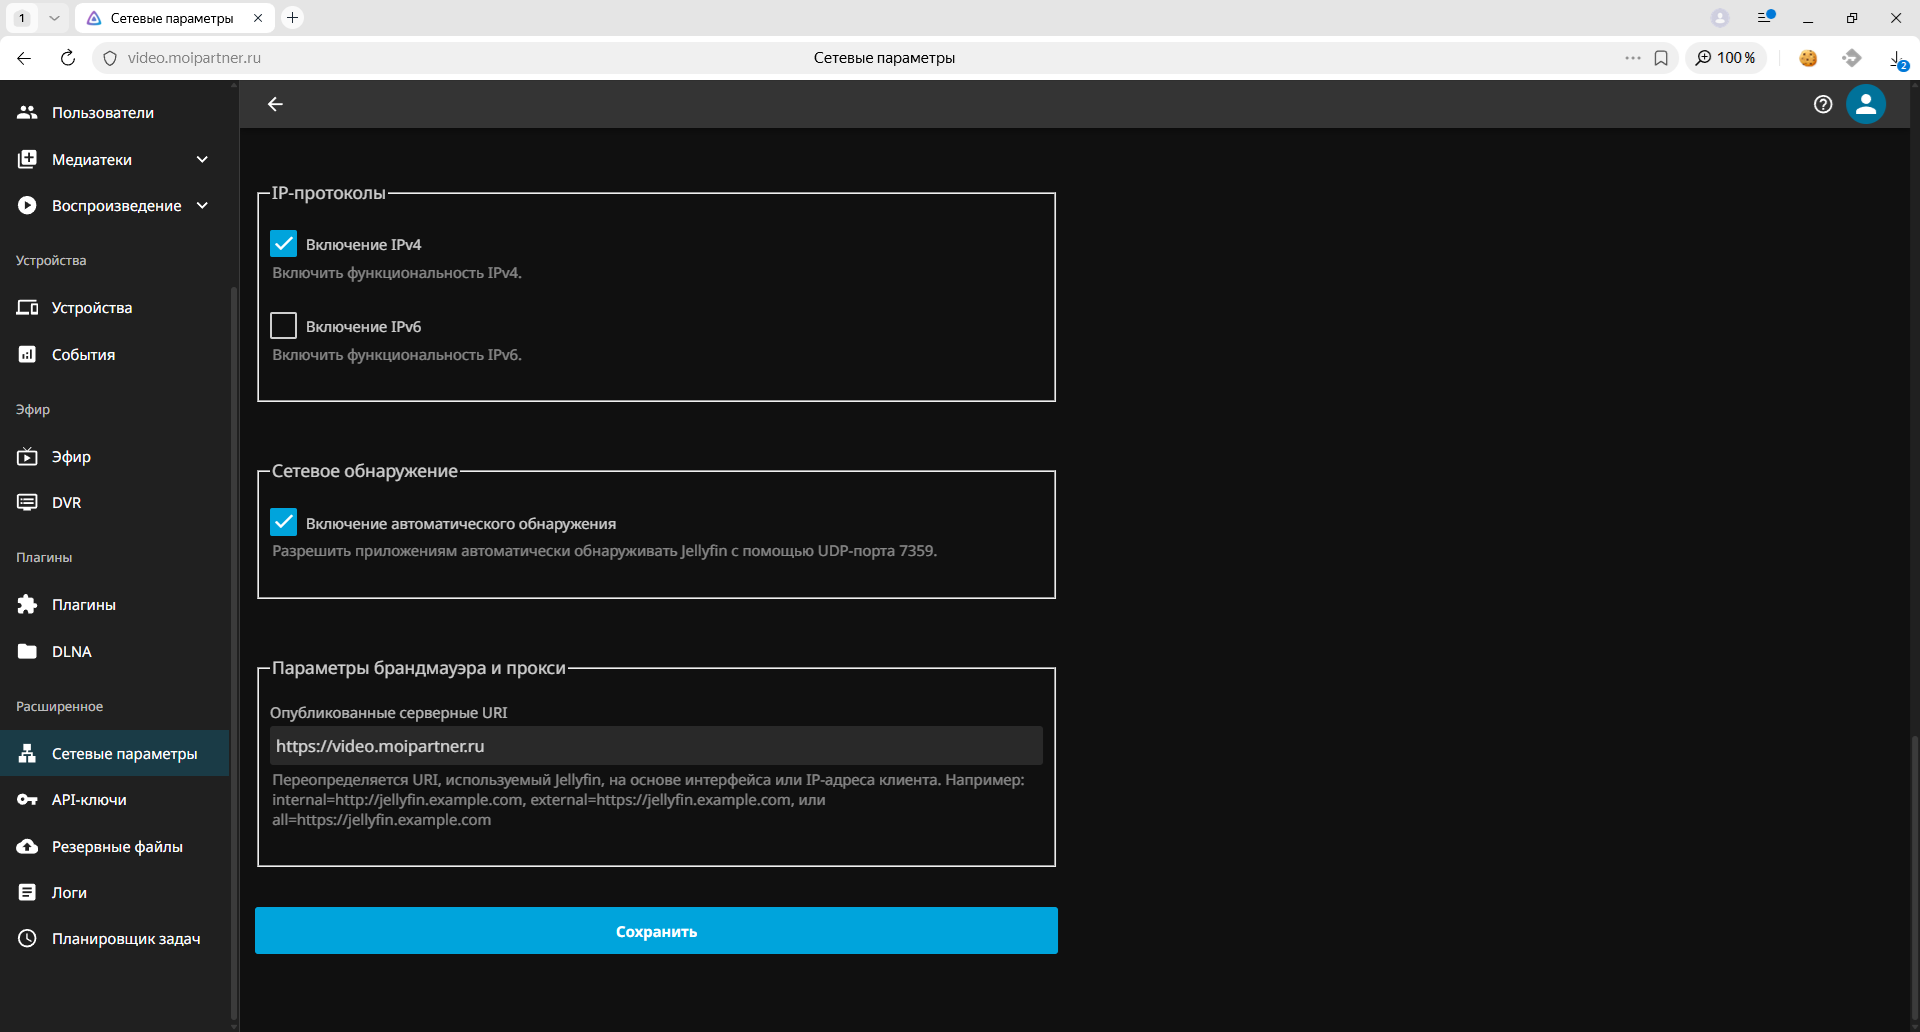
Task: Expand the Медиатеки sidebar section
Action: [202, 160]
